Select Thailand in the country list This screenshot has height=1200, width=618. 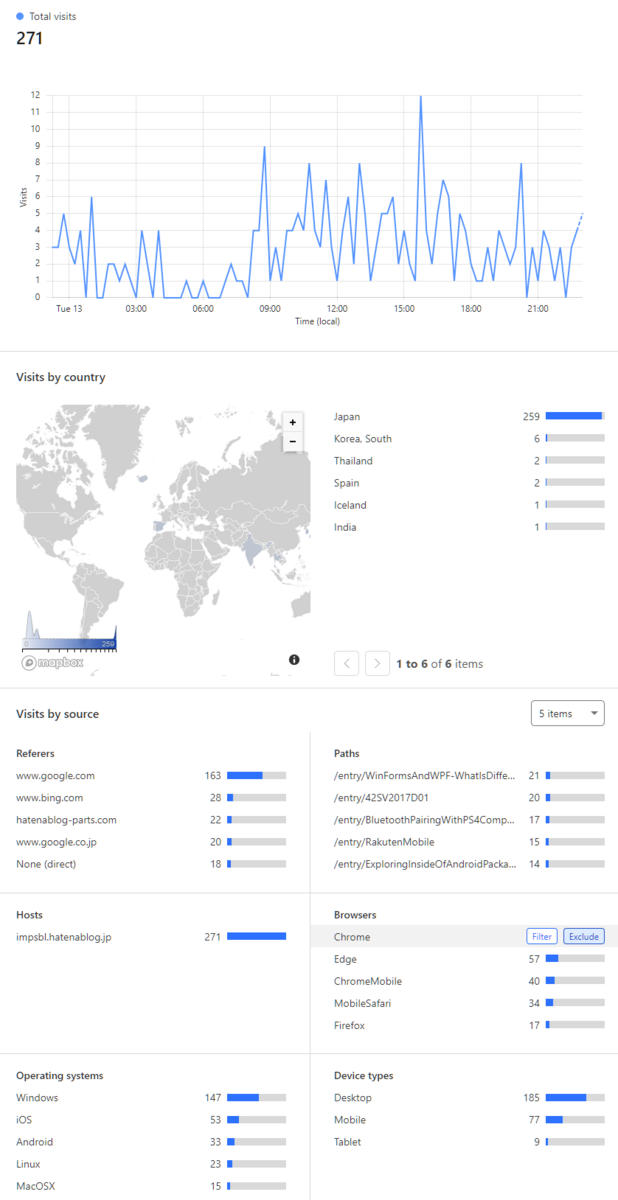point(469,460)
